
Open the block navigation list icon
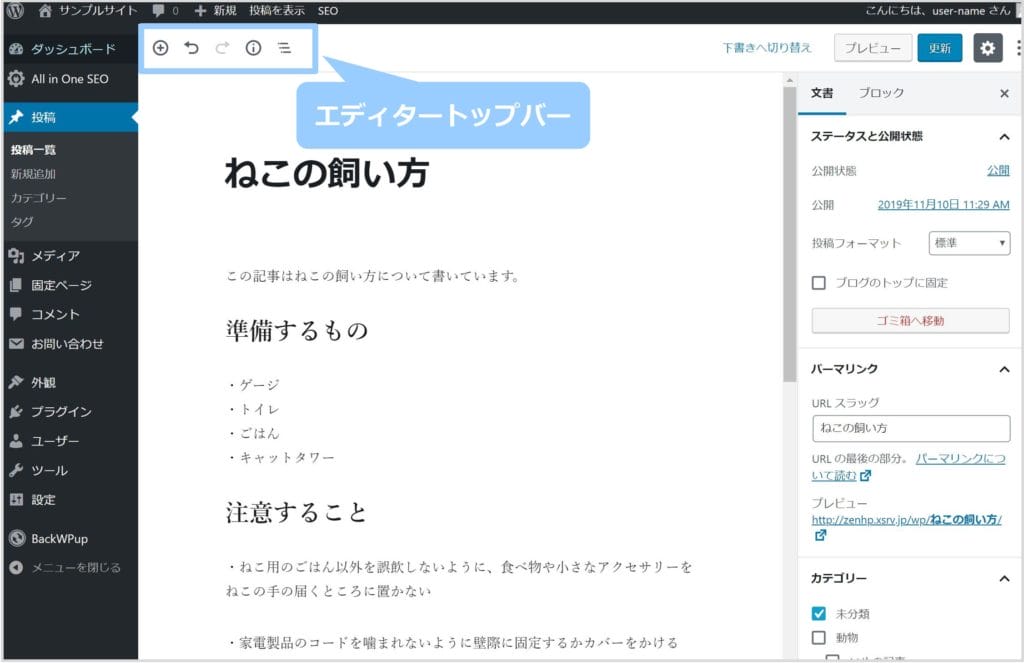pos(284,48)
